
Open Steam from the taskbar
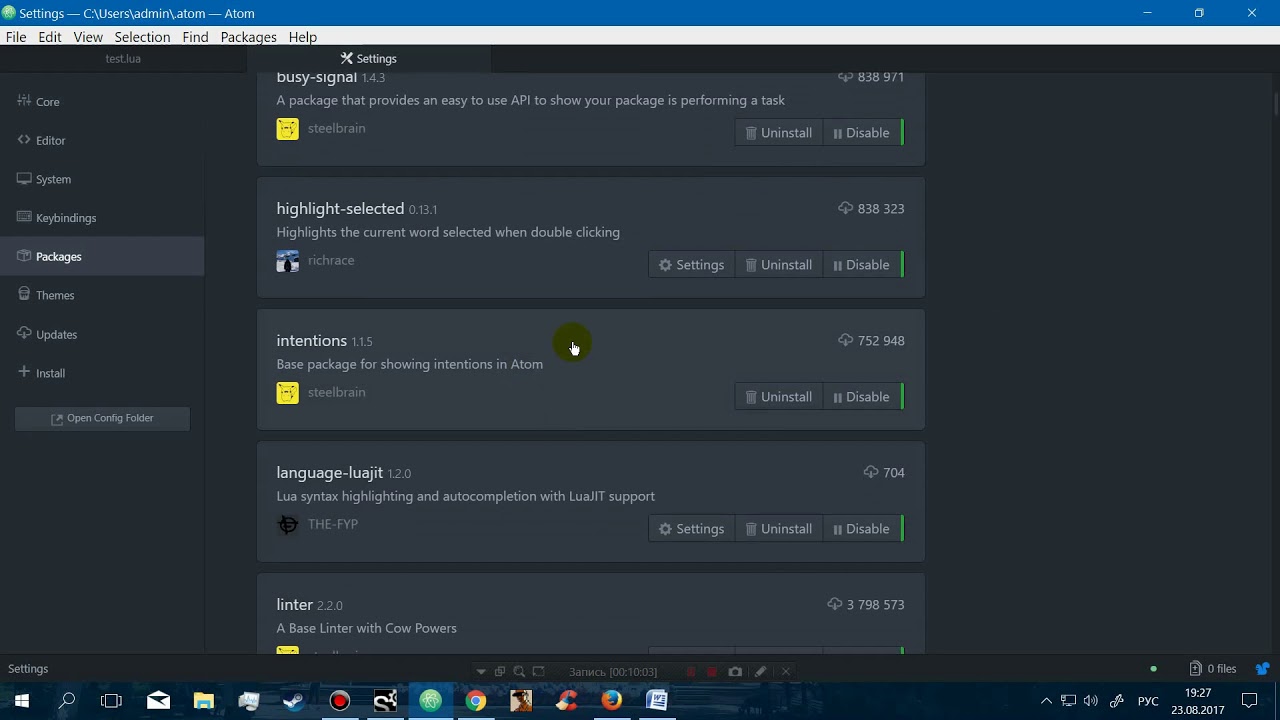coord(294,701)
